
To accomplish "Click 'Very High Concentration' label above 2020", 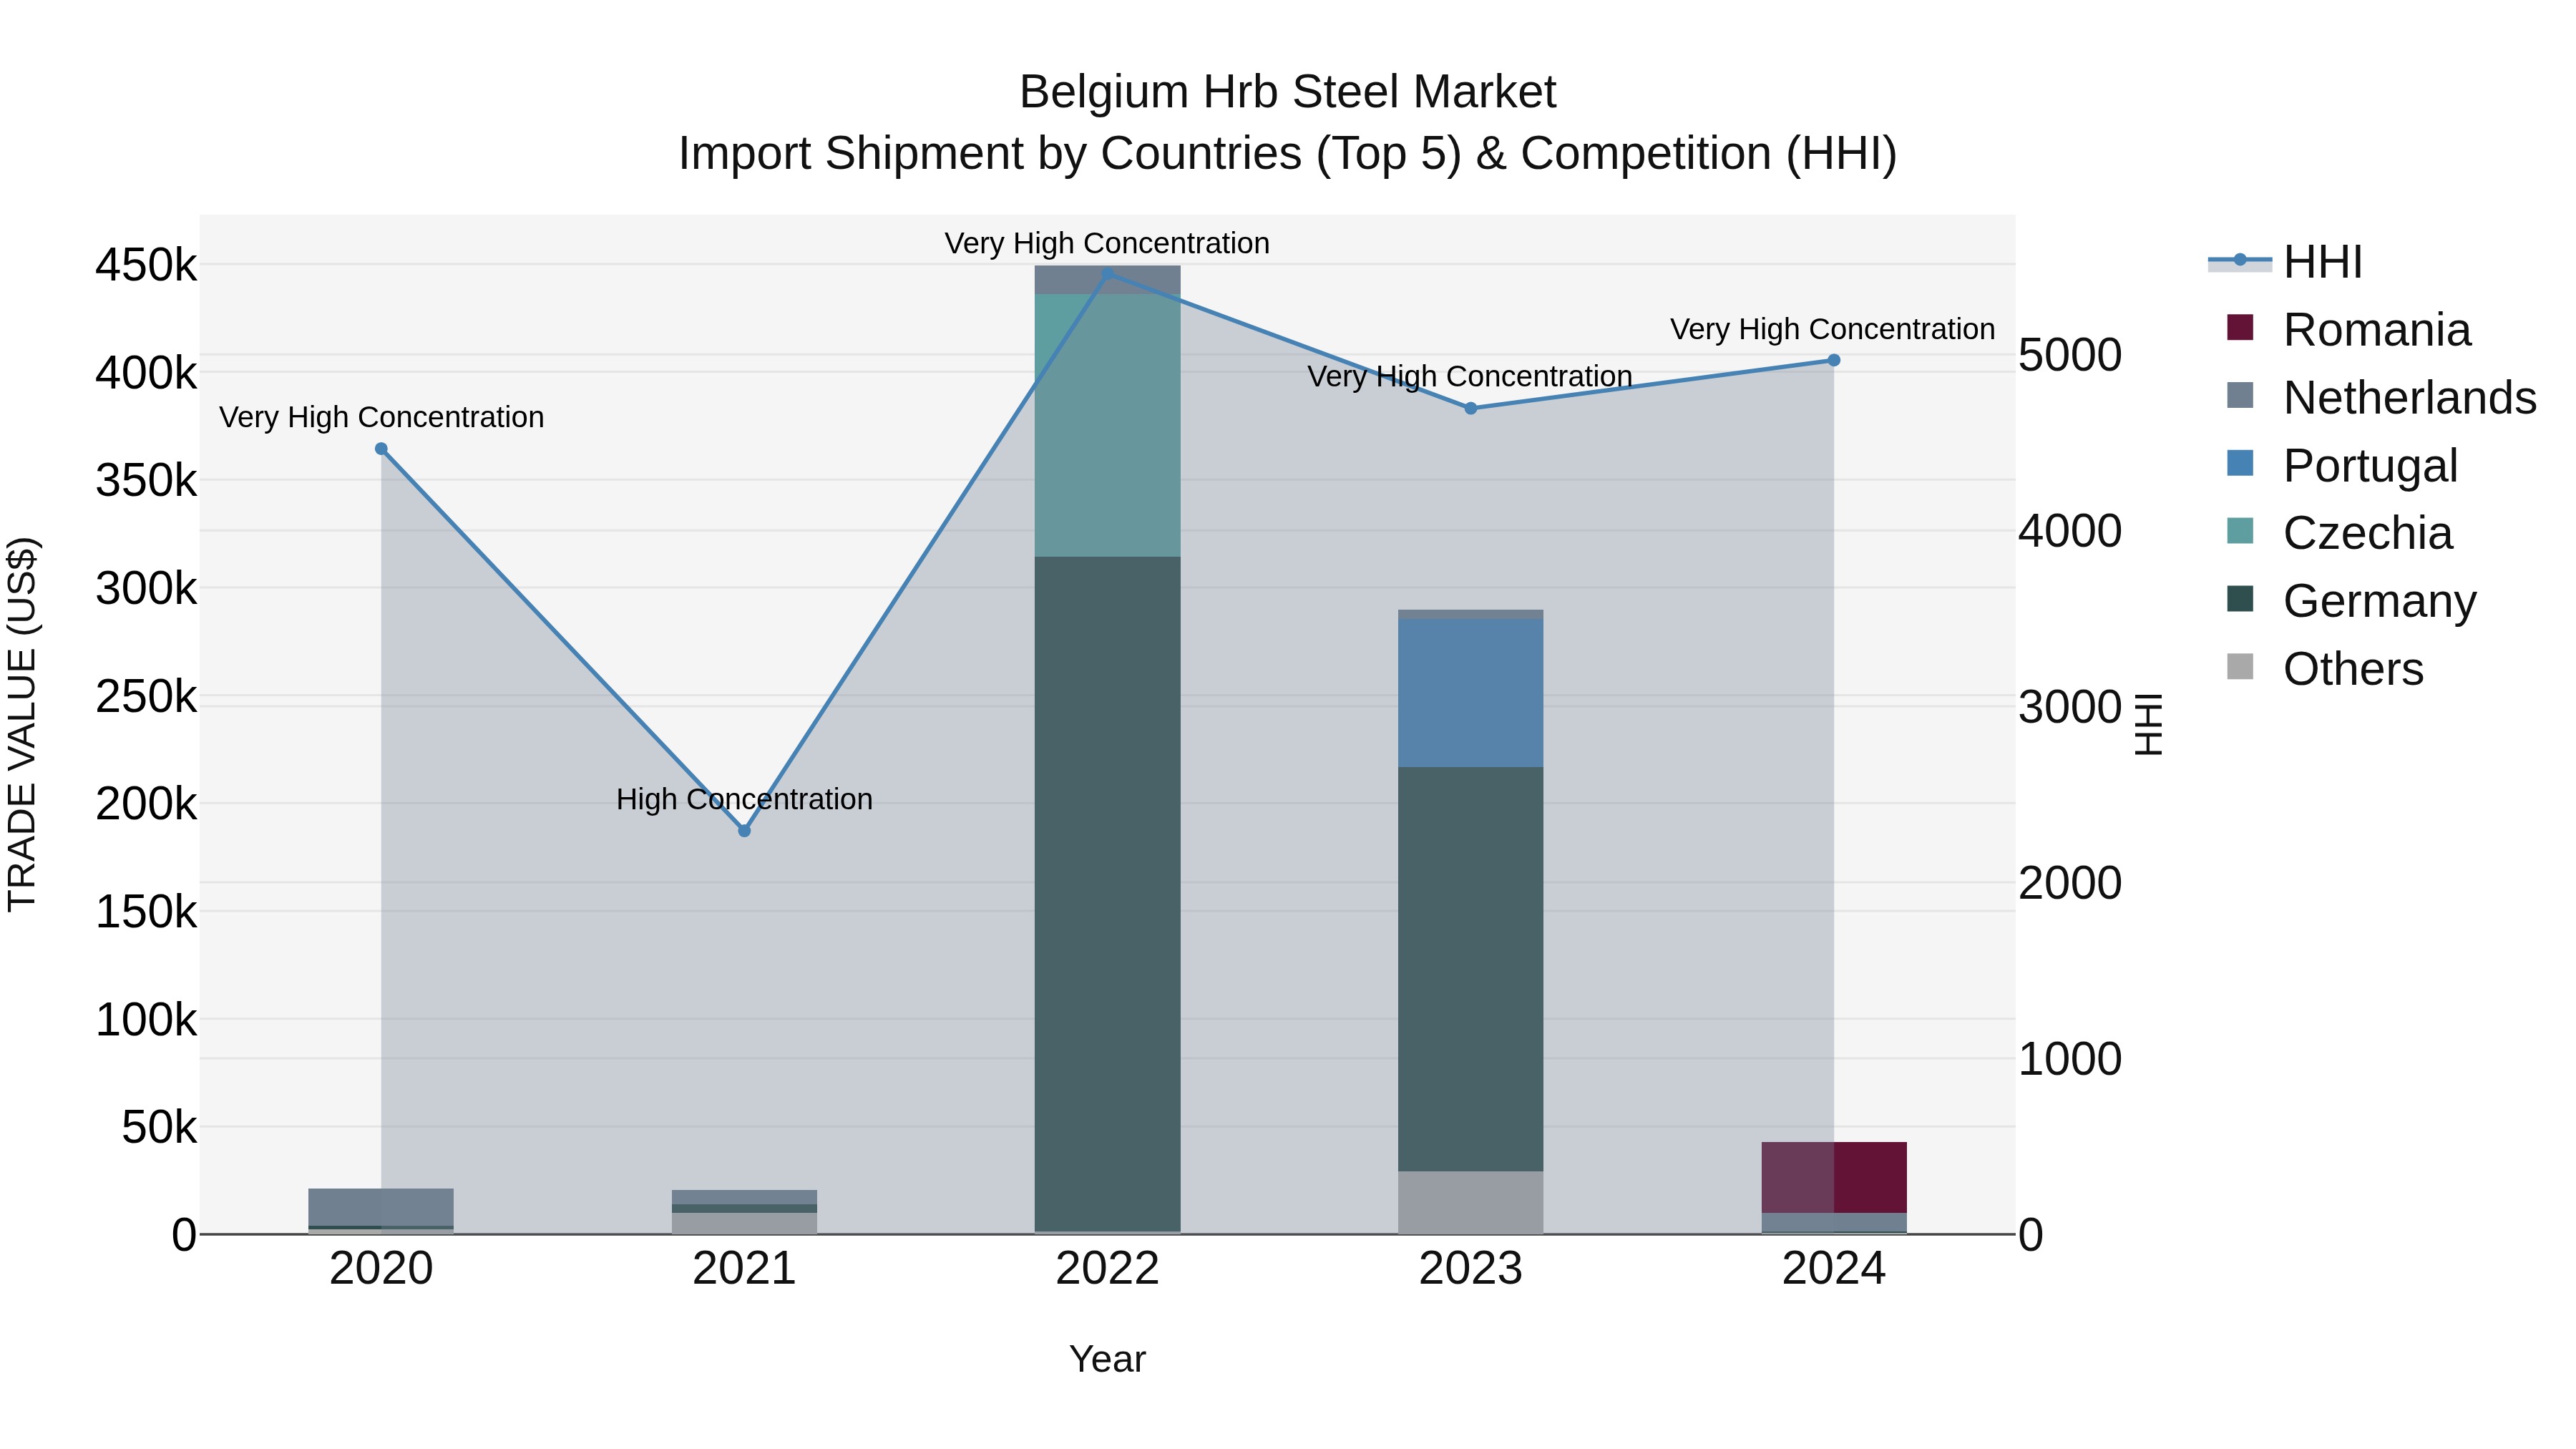I will [x=381, y=417].
